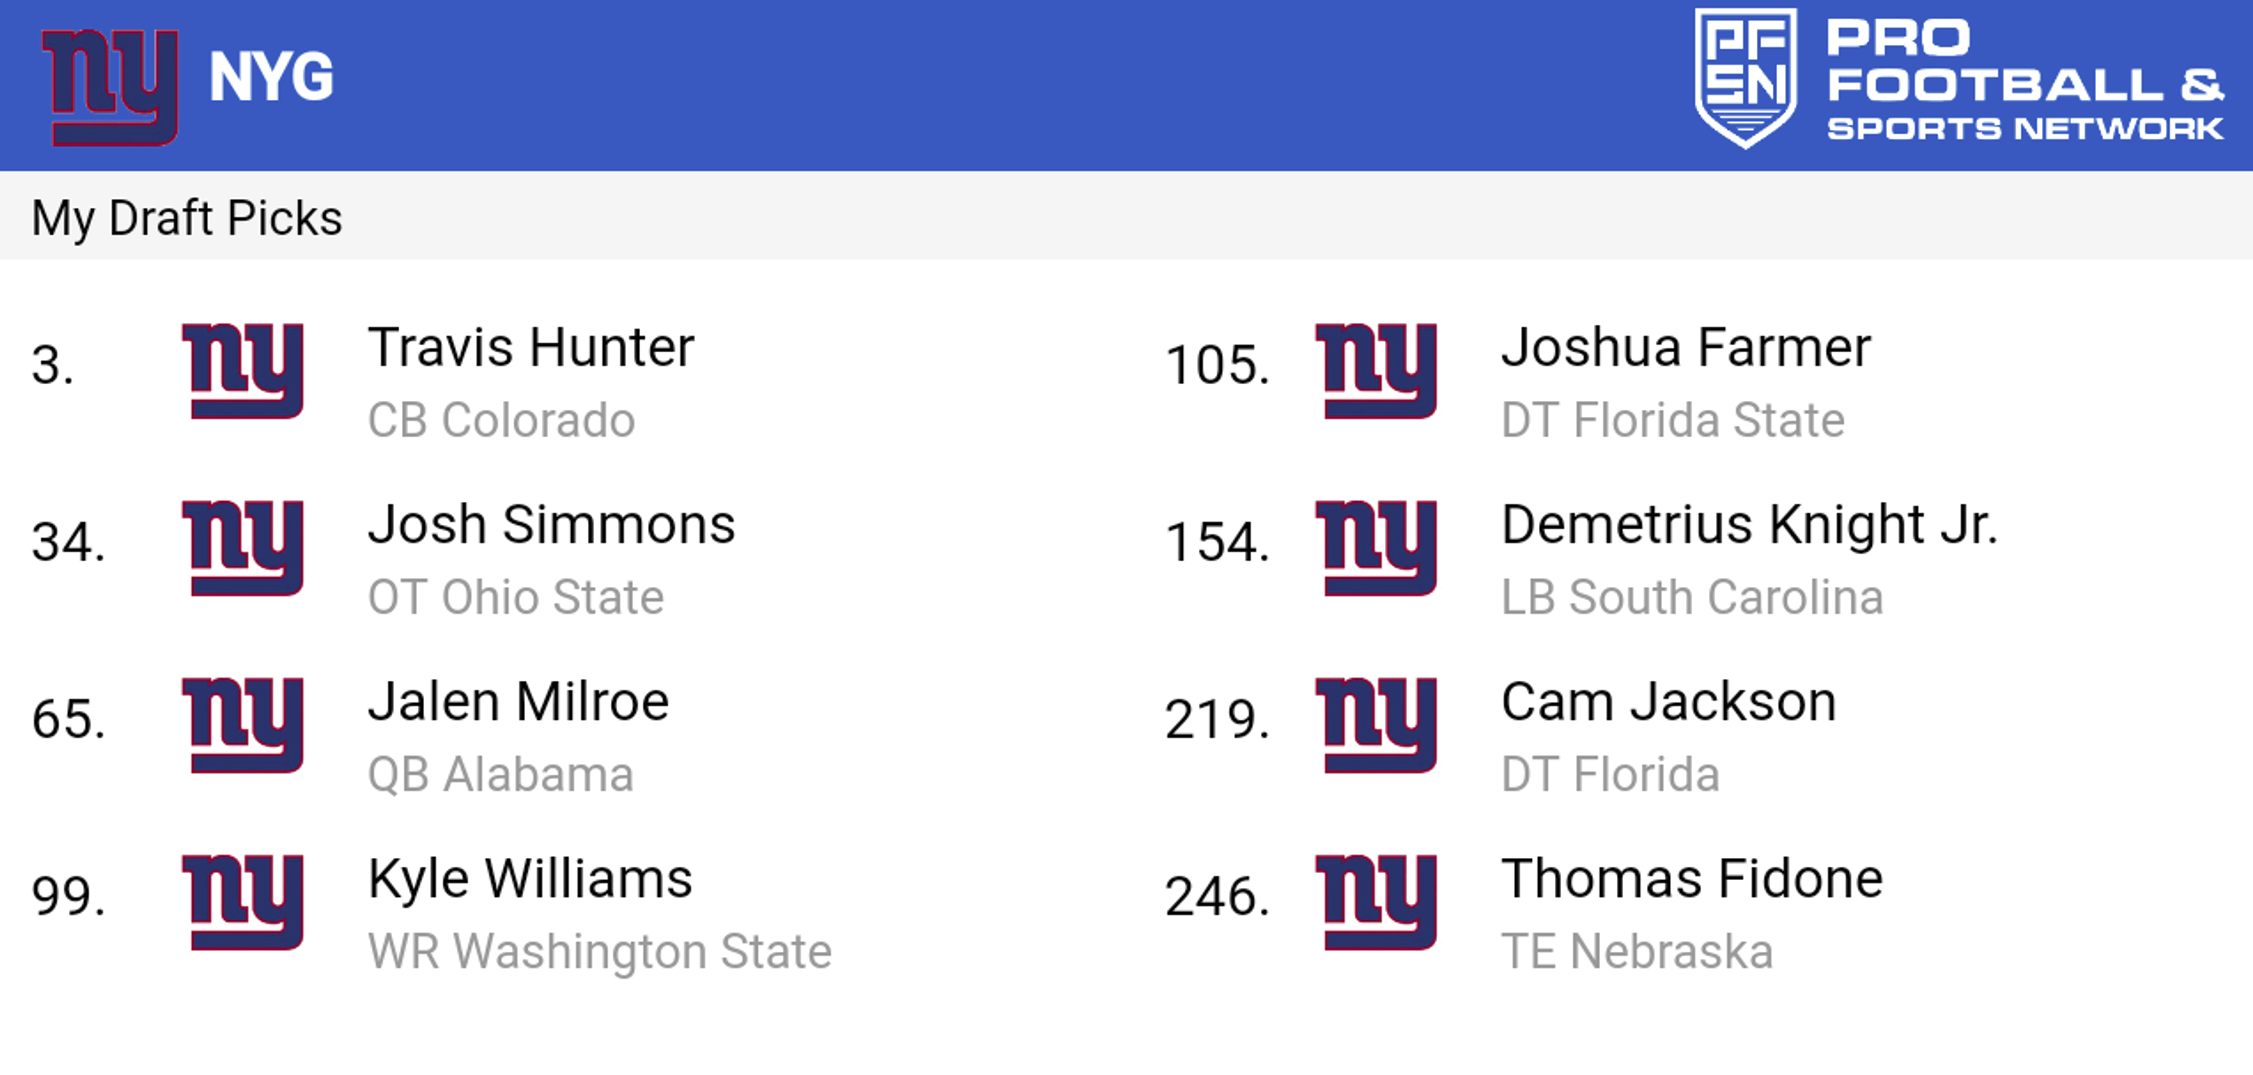This screenshot has height=1075, width=2253.
Task: Select the Travis Hunter player name
Action: (x=530, y=348)
